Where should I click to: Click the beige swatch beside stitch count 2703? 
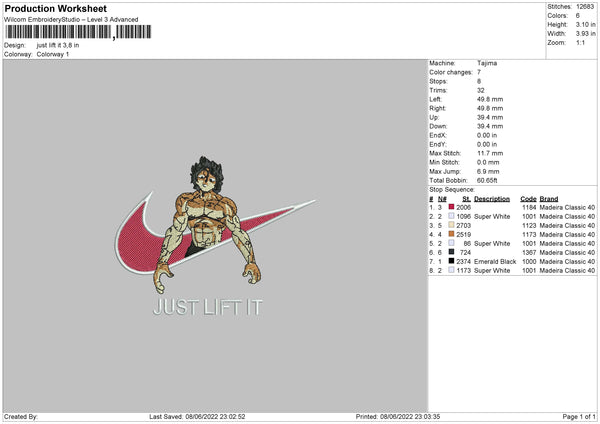tap(452, 225)
